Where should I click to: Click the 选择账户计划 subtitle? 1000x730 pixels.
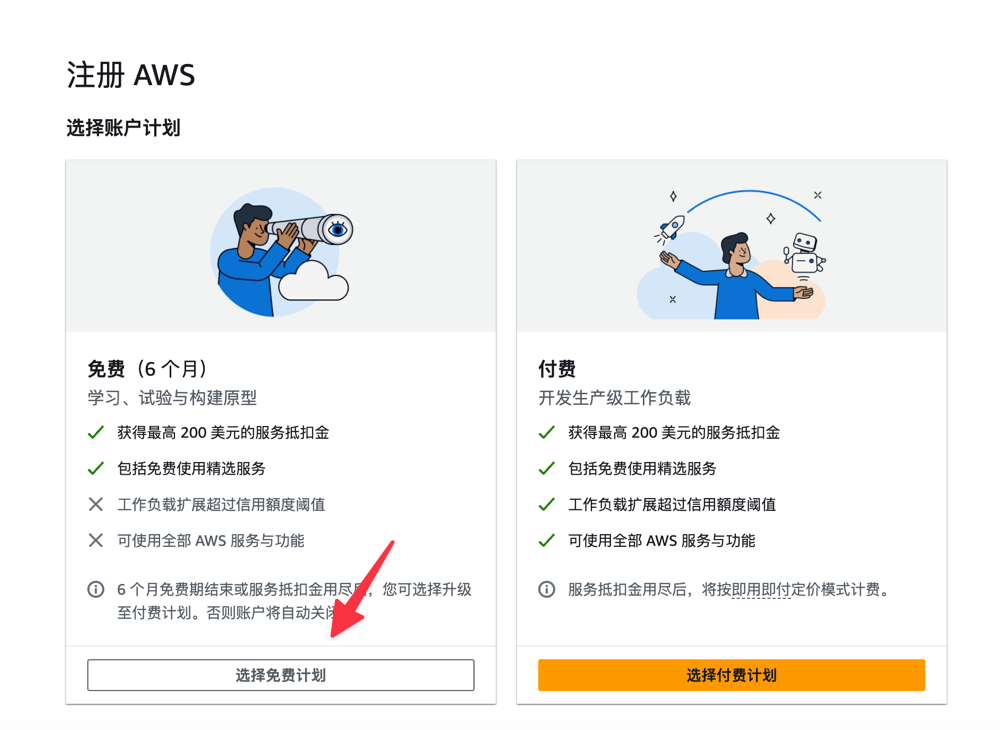pos(124,128)
